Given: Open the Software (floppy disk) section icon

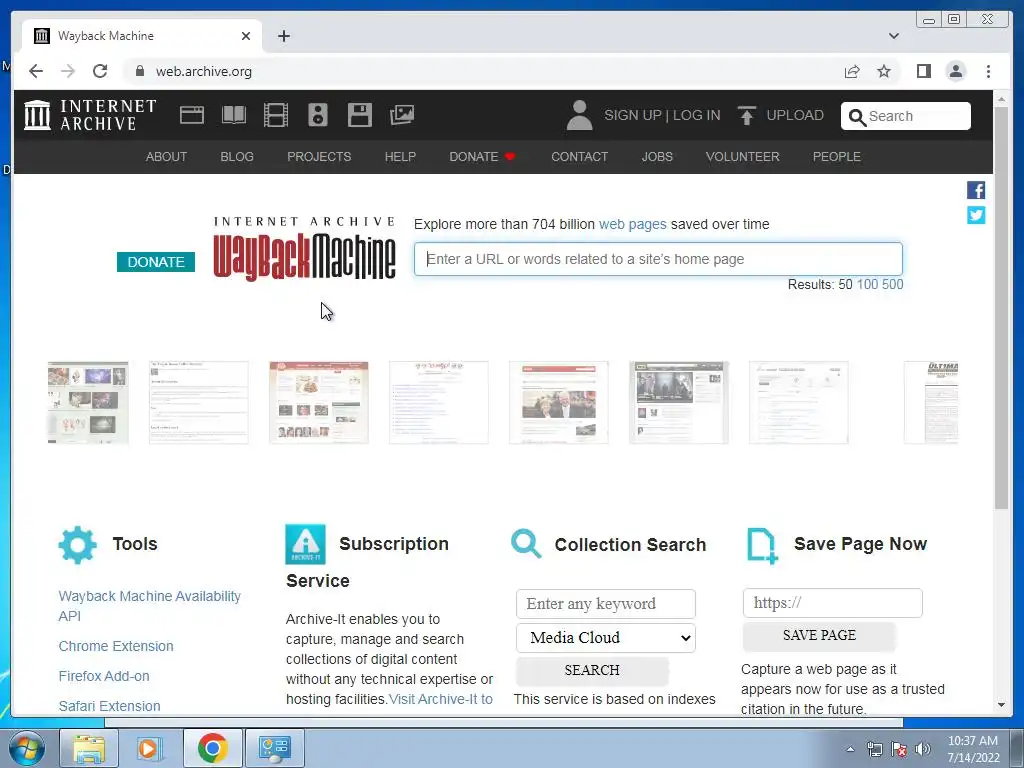Looking at the screenshot, I should click(360, 115).
